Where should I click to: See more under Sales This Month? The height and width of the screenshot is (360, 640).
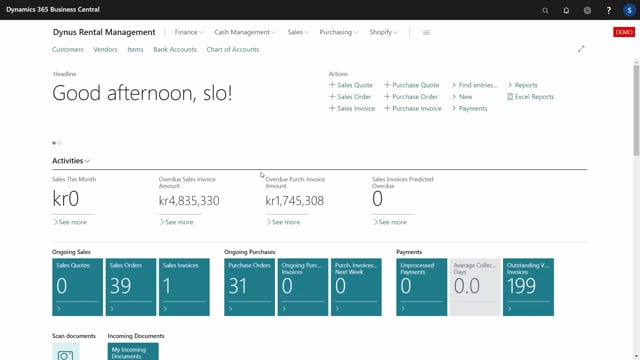pos(70,222)
